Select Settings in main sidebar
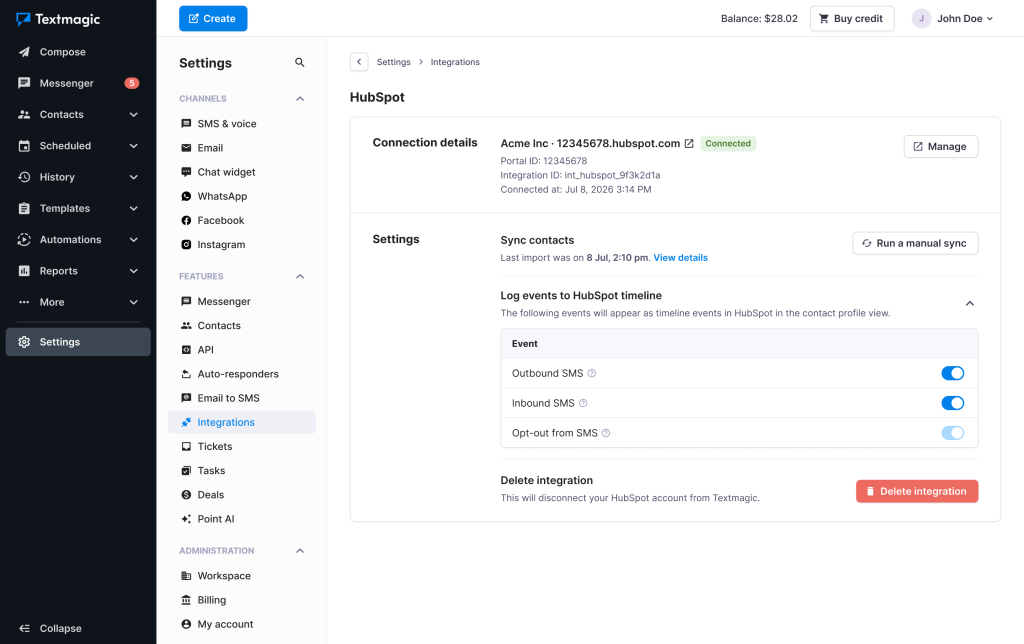This screenshot has height=644, width=1024. 78,342
